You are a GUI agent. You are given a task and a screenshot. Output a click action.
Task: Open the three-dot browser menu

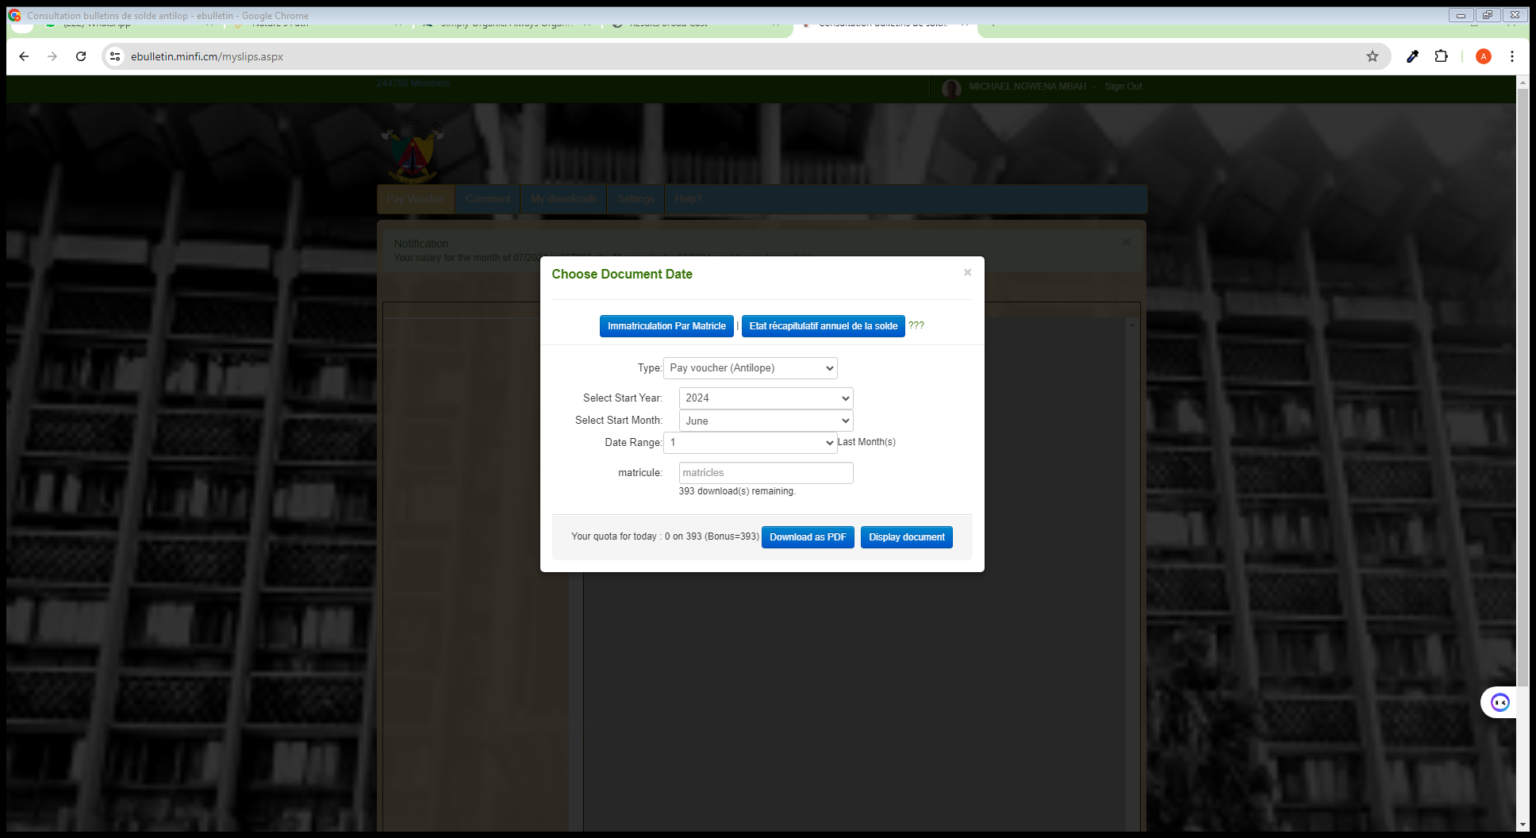[1512, 57]
